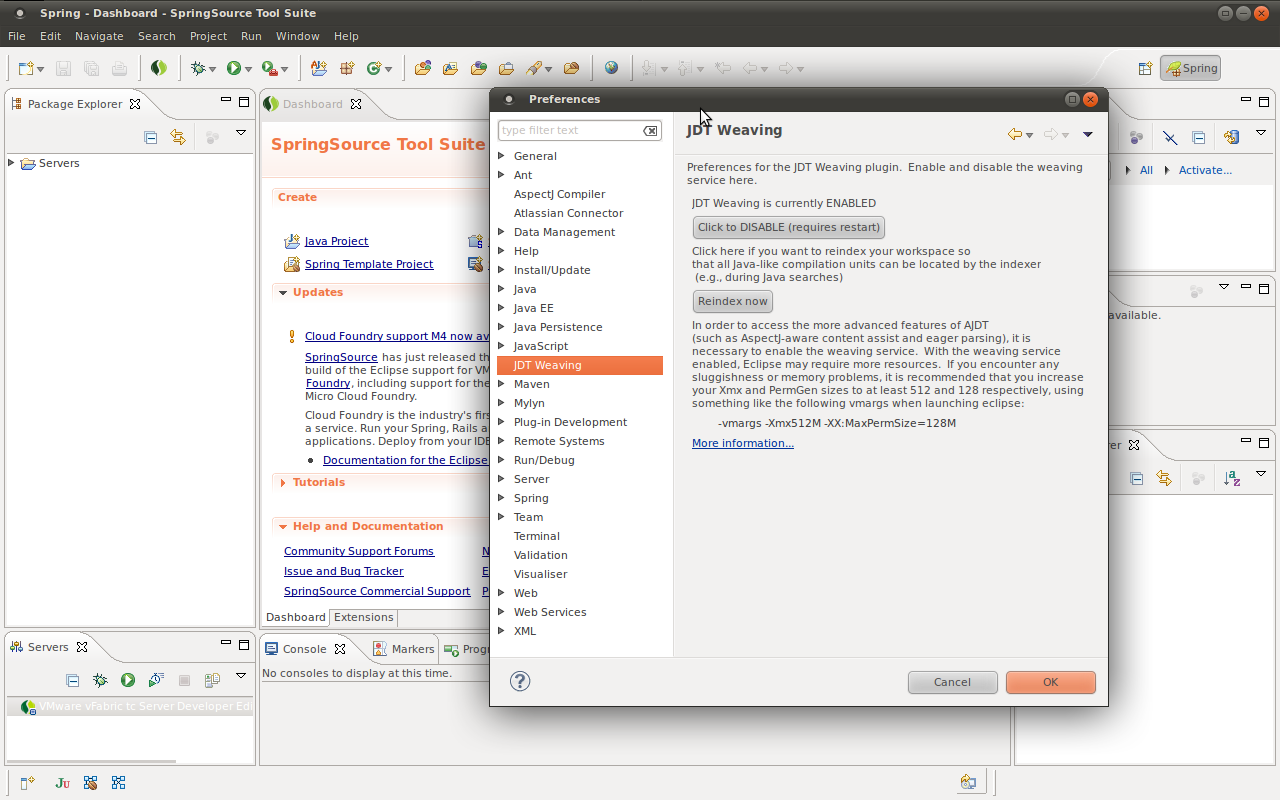Click the Activate... link in the right panel
Screen dimensions: 1280x800
1205,170
